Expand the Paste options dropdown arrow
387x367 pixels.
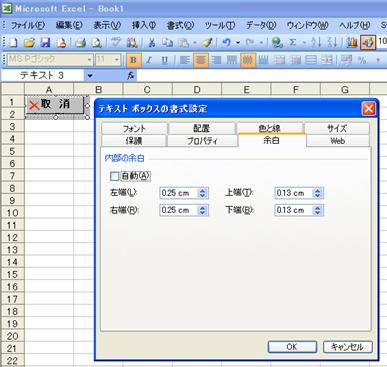point(195,43)
